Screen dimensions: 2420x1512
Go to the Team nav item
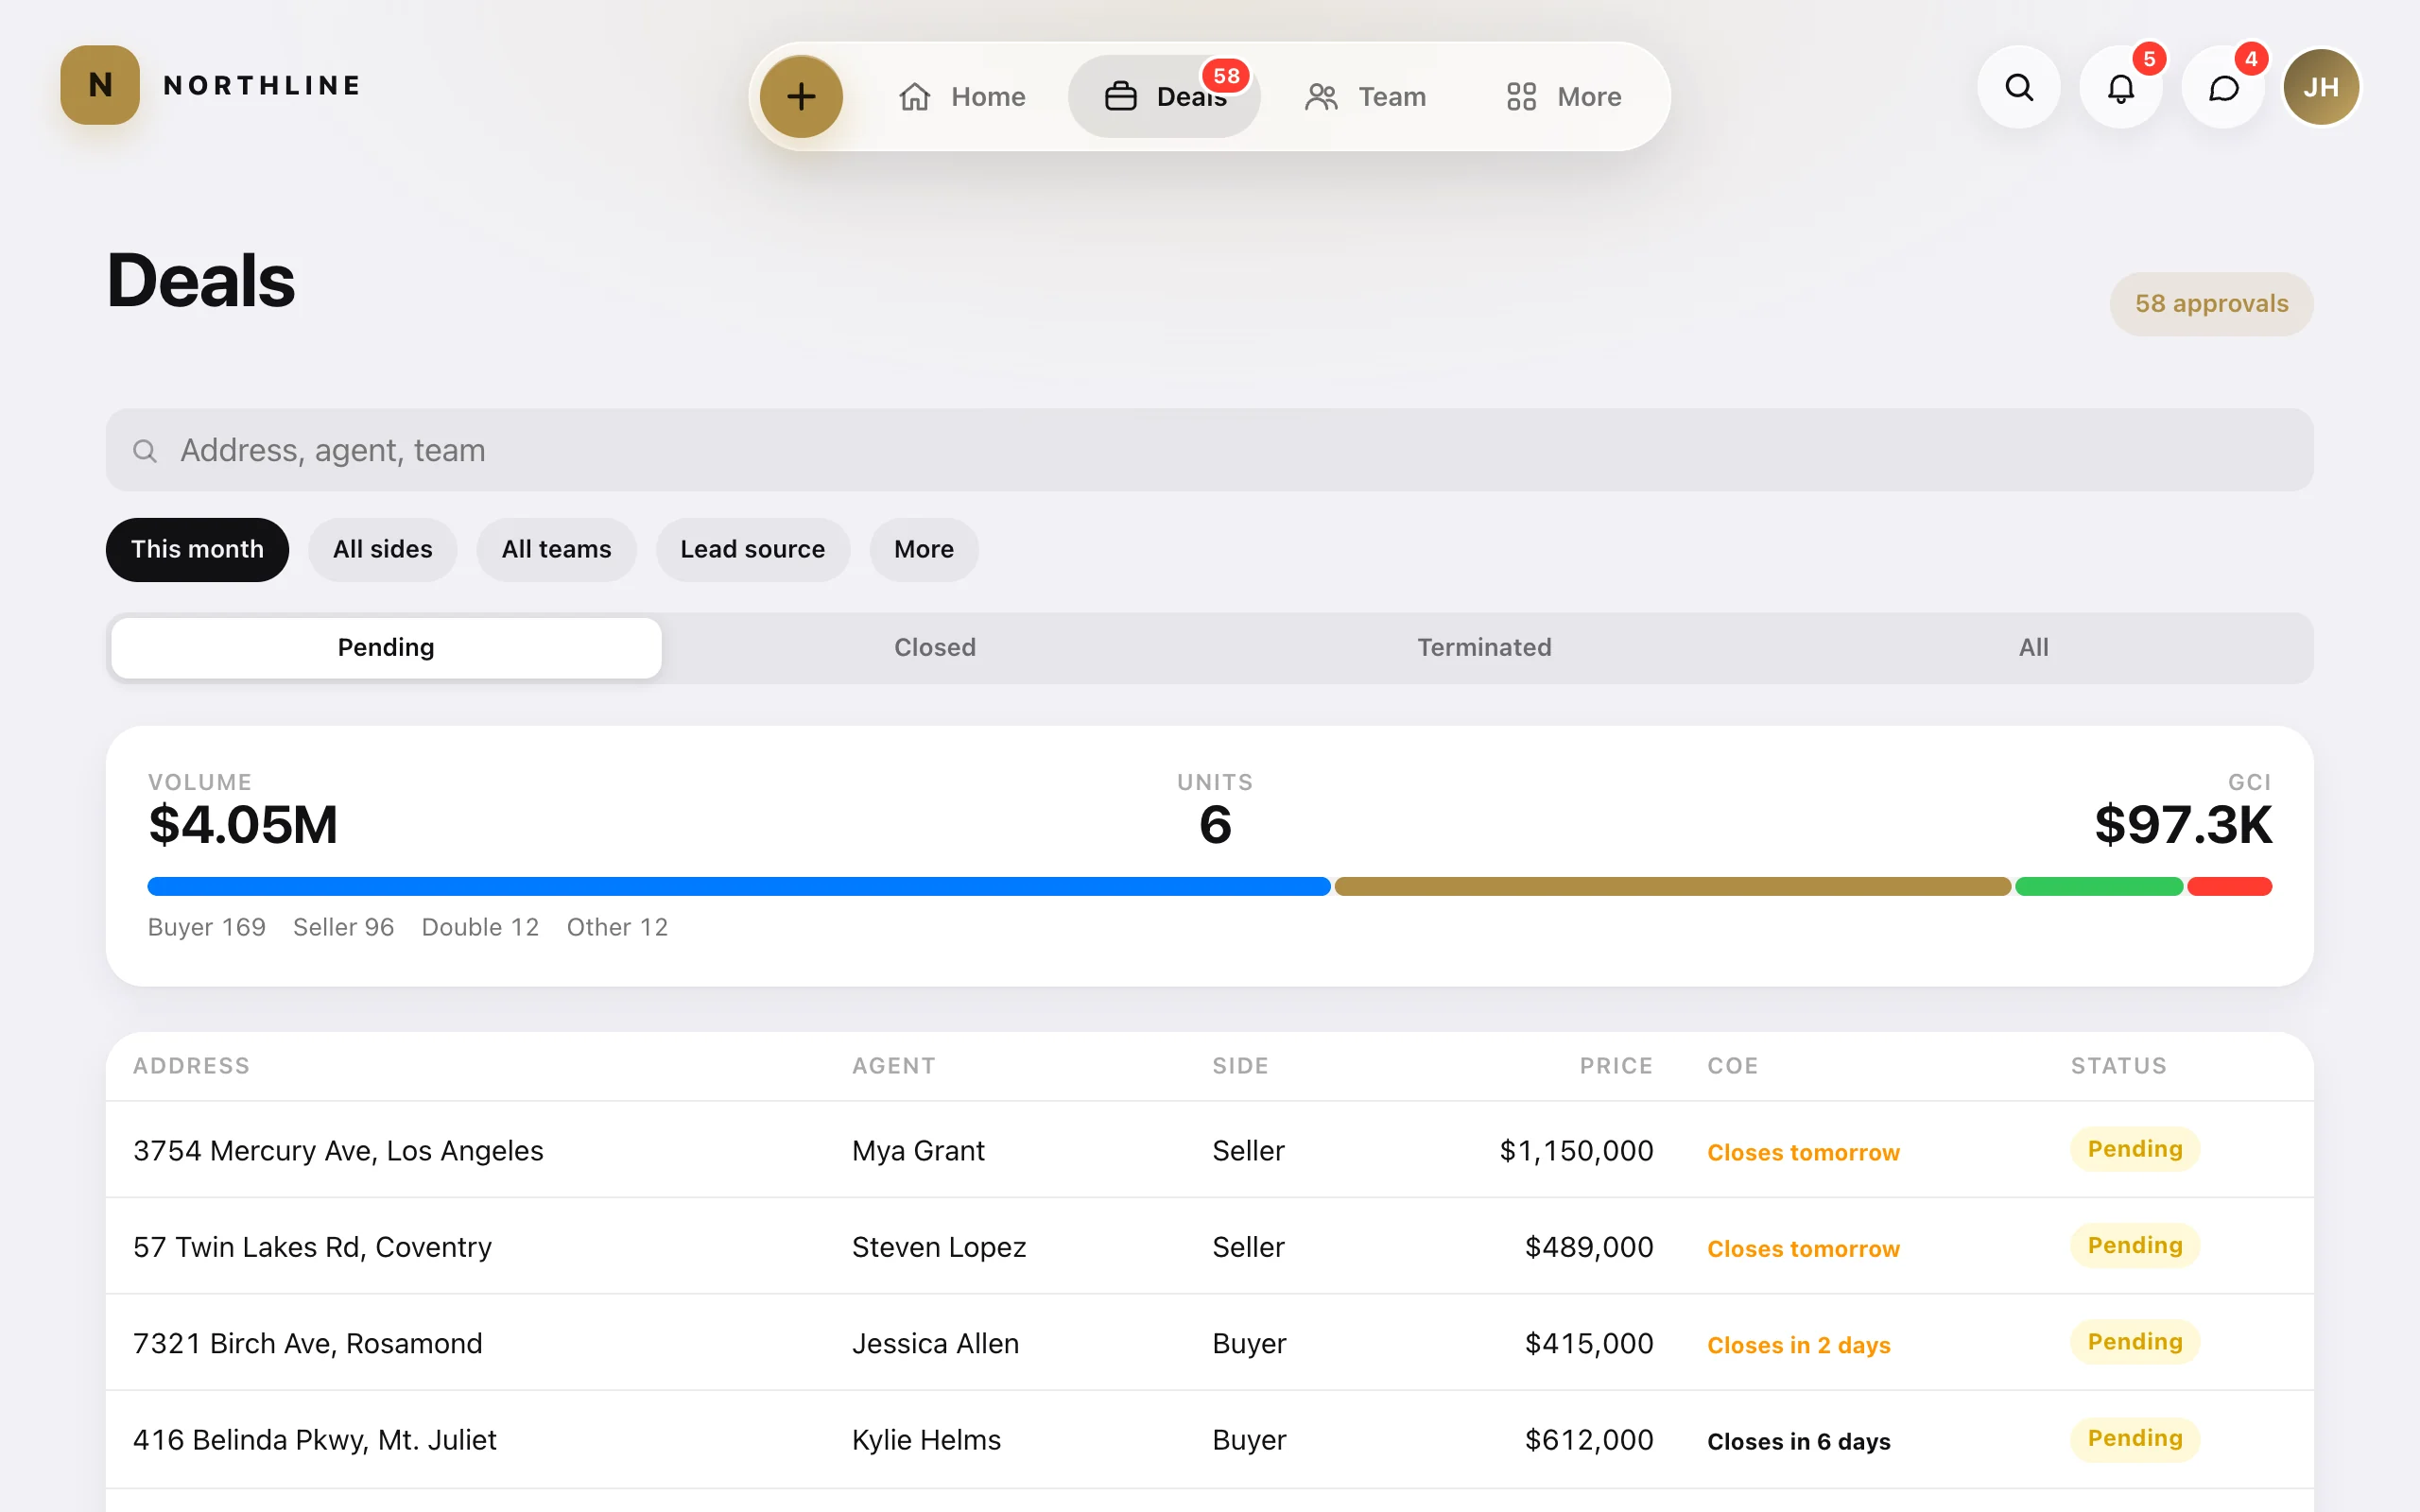pyautogui.click(x=1365, y=96)
